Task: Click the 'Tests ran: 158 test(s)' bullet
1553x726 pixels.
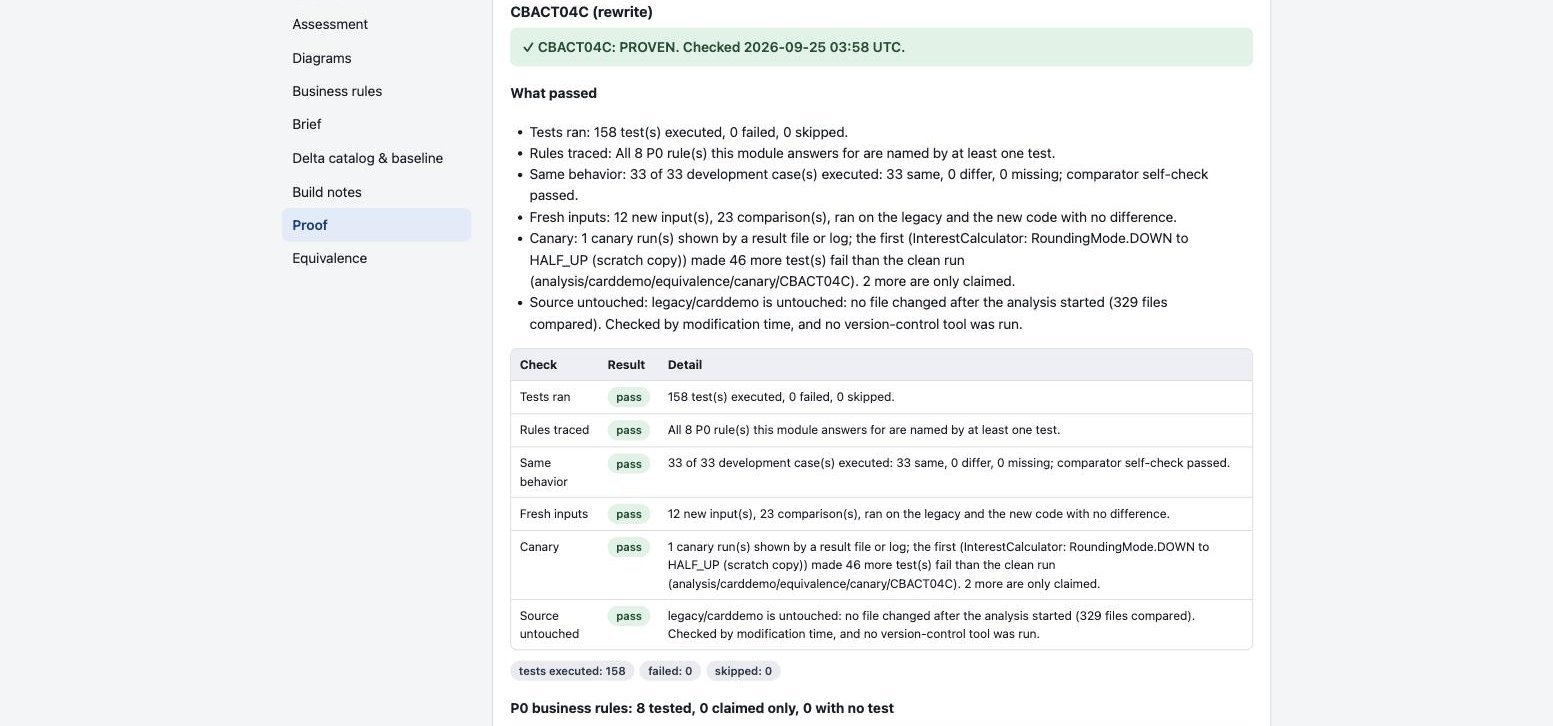Action: tap(689, 132)
